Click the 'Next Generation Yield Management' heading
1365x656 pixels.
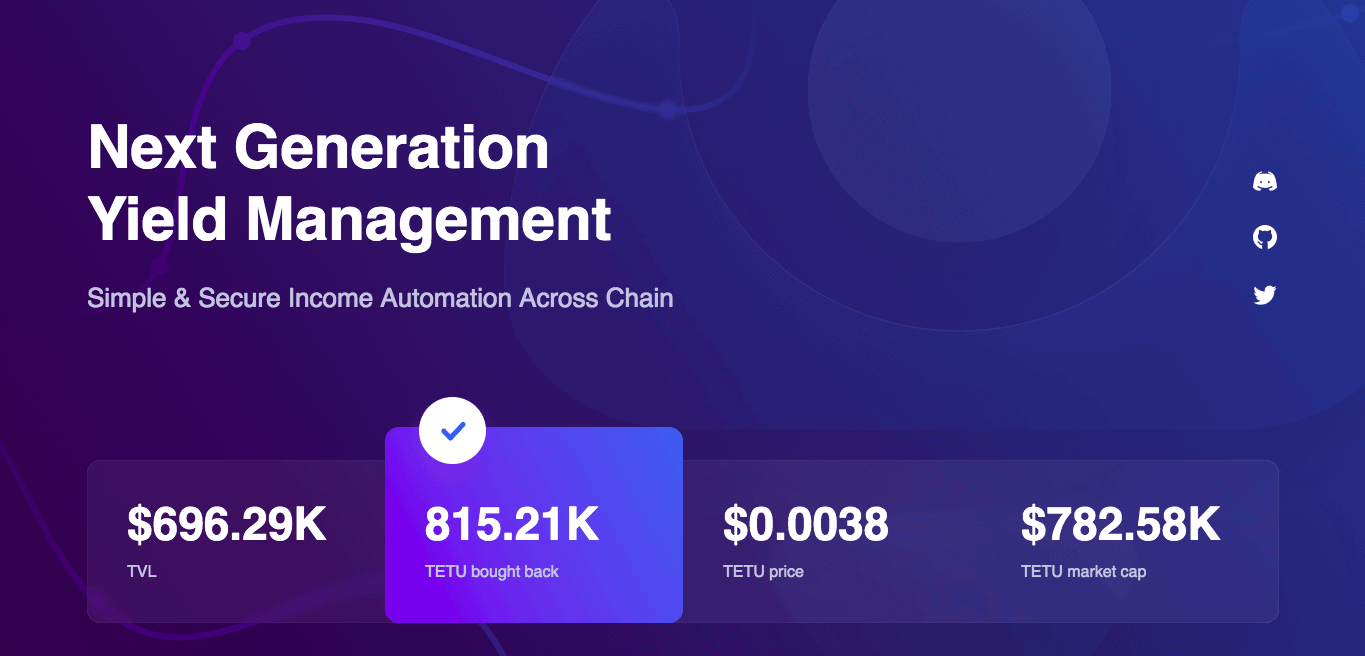(350, 182)
